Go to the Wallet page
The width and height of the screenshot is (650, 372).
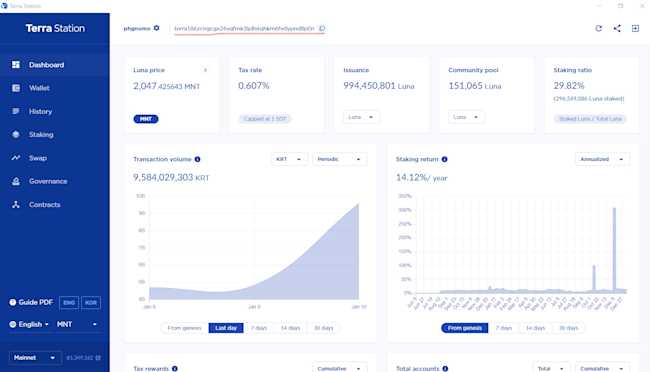click(x=55, y=88)
